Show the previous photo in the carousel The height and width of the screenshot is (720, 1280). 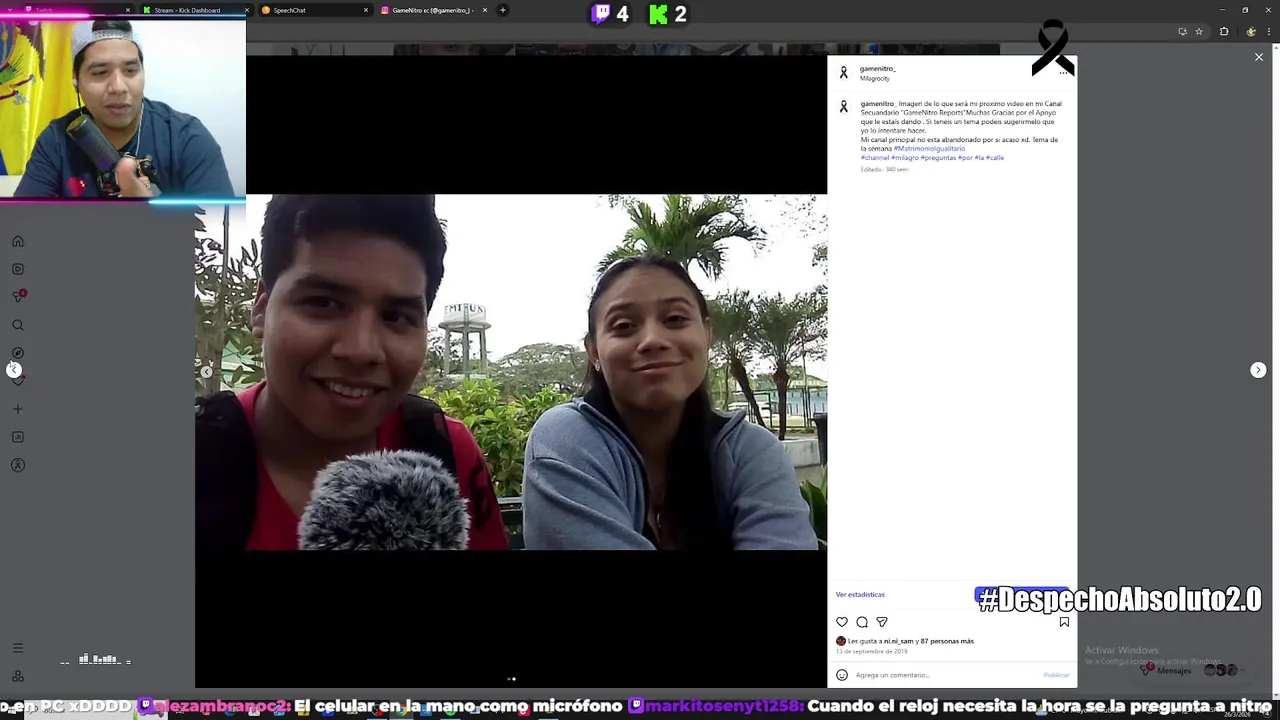pyautogui.click(x=206, y=372)
